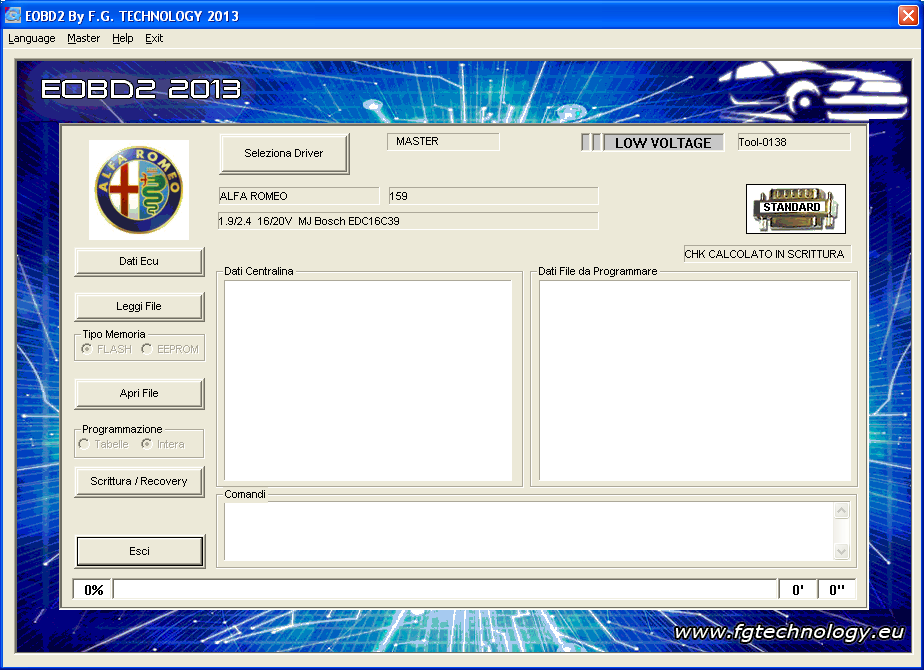The height and width of the screenshot is (670, 924).
Task: Click inside the Dati Centralina text area
Action: point(367,380)
